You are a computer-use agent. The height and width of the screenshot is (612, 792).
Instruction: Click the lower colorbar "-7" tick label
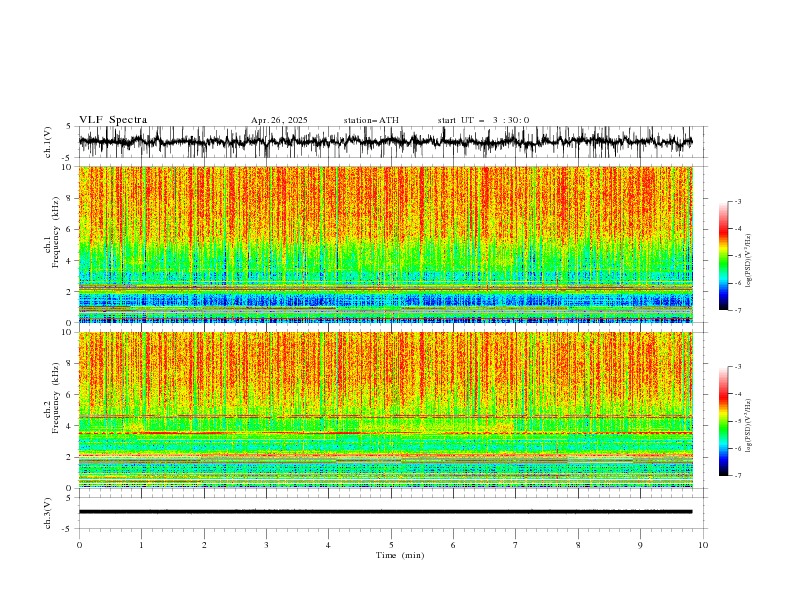tap(738, 475)
